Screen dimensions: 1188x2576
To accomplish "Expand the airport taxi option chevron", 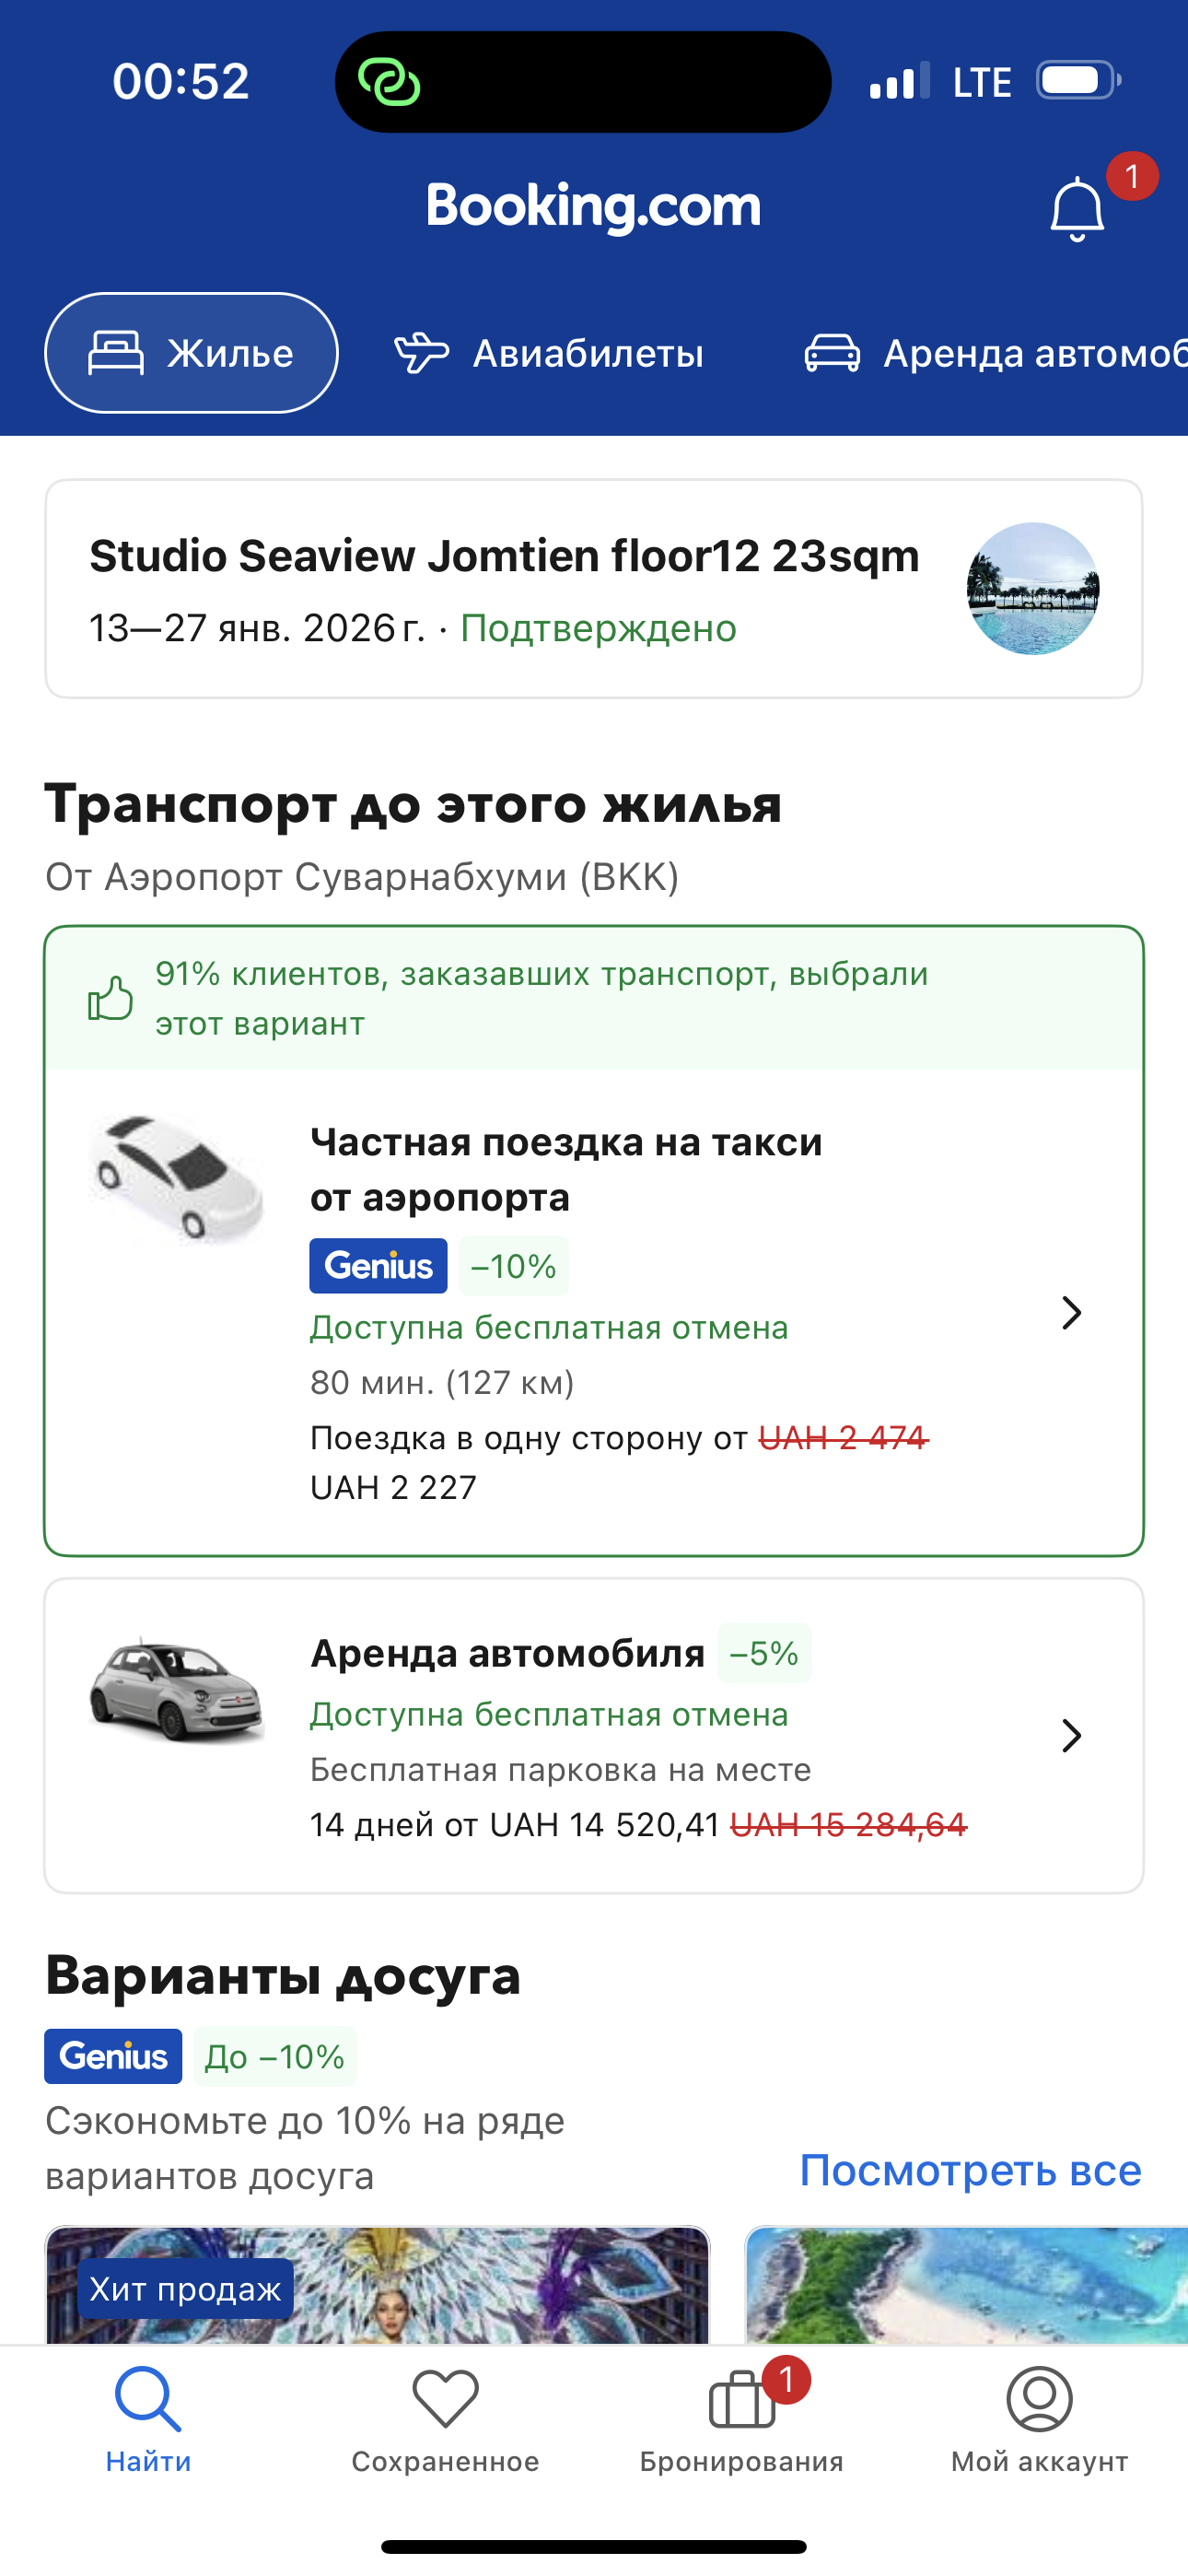I will (x=1071, y=1313).
